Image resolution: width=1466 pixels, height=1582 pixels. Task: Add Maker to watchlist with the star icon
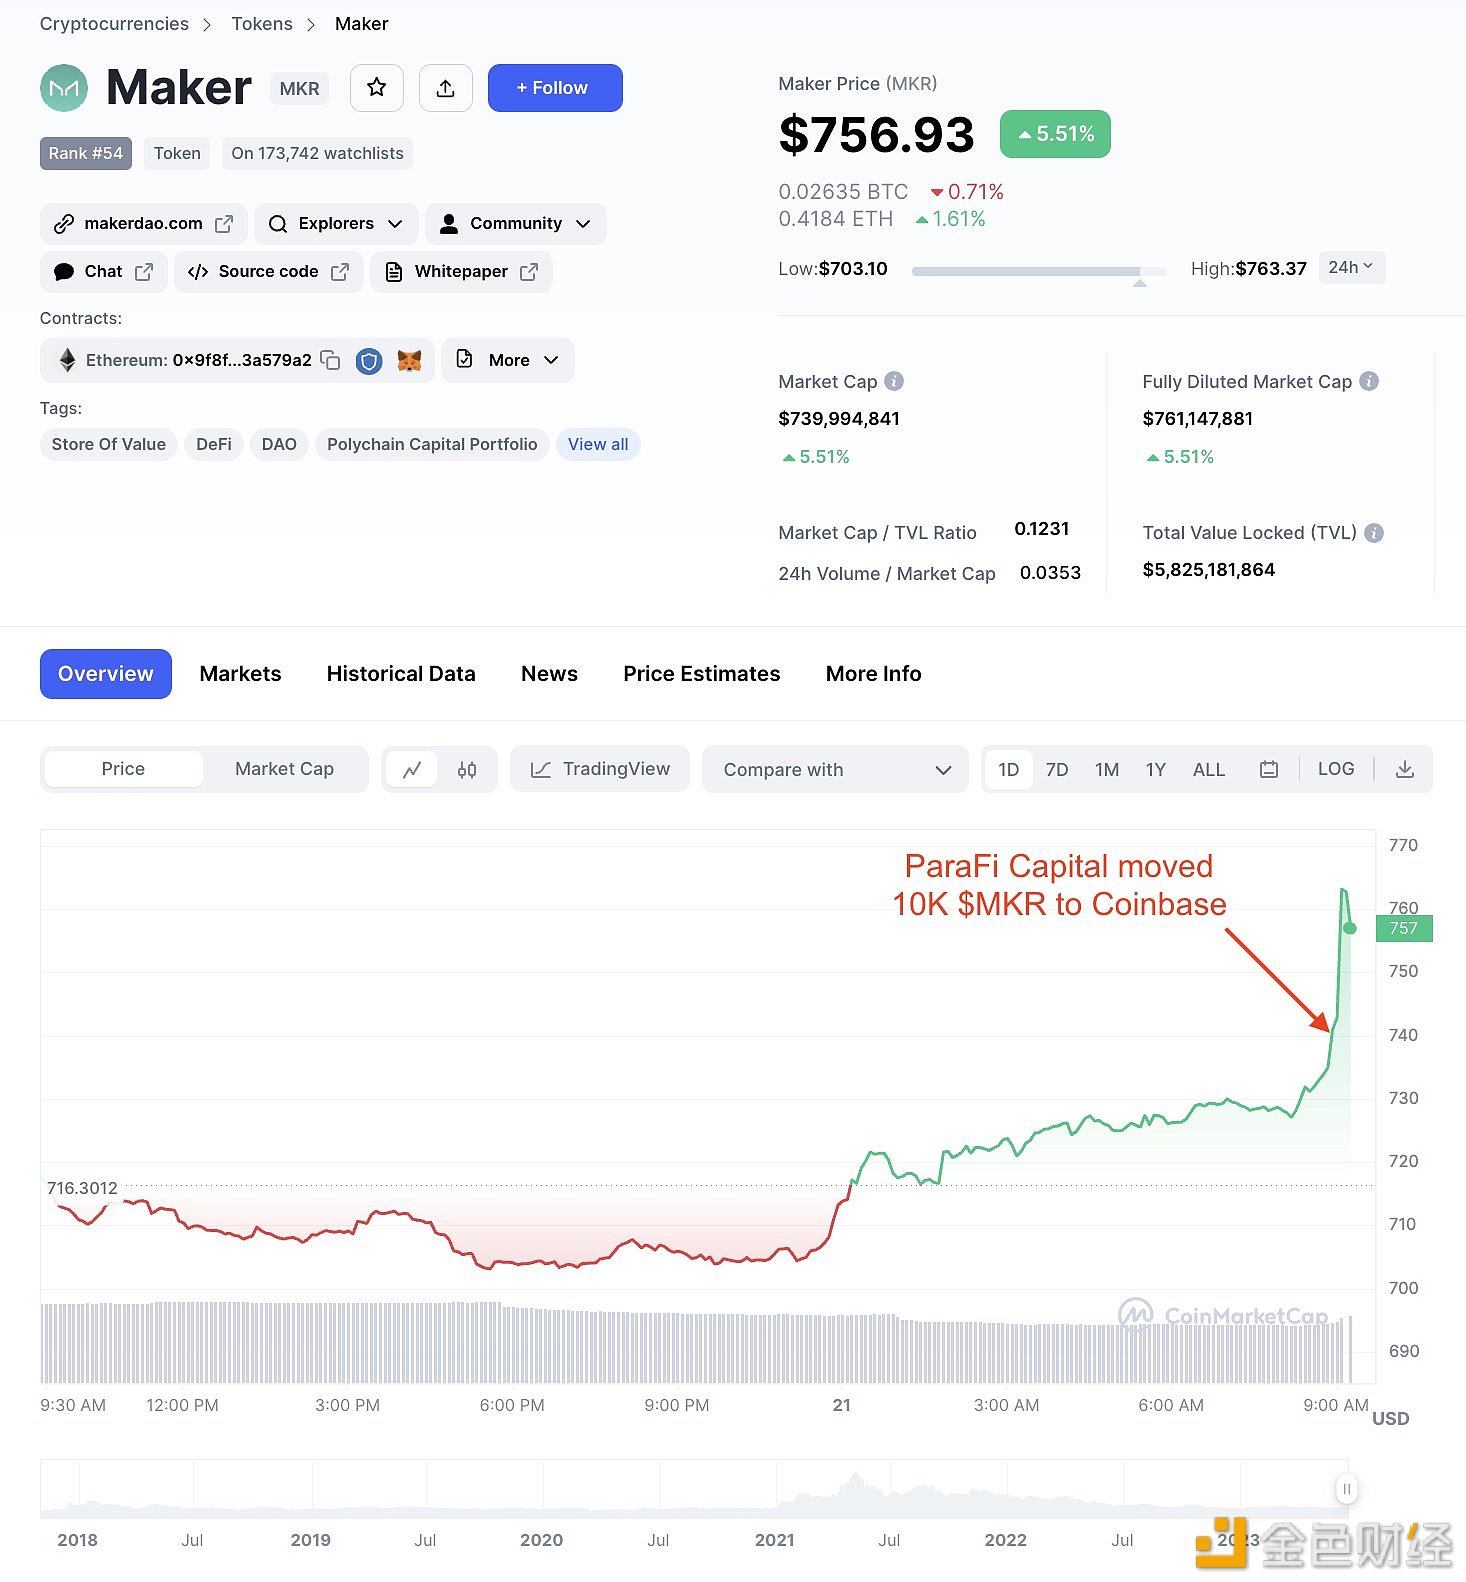[377, 88]
